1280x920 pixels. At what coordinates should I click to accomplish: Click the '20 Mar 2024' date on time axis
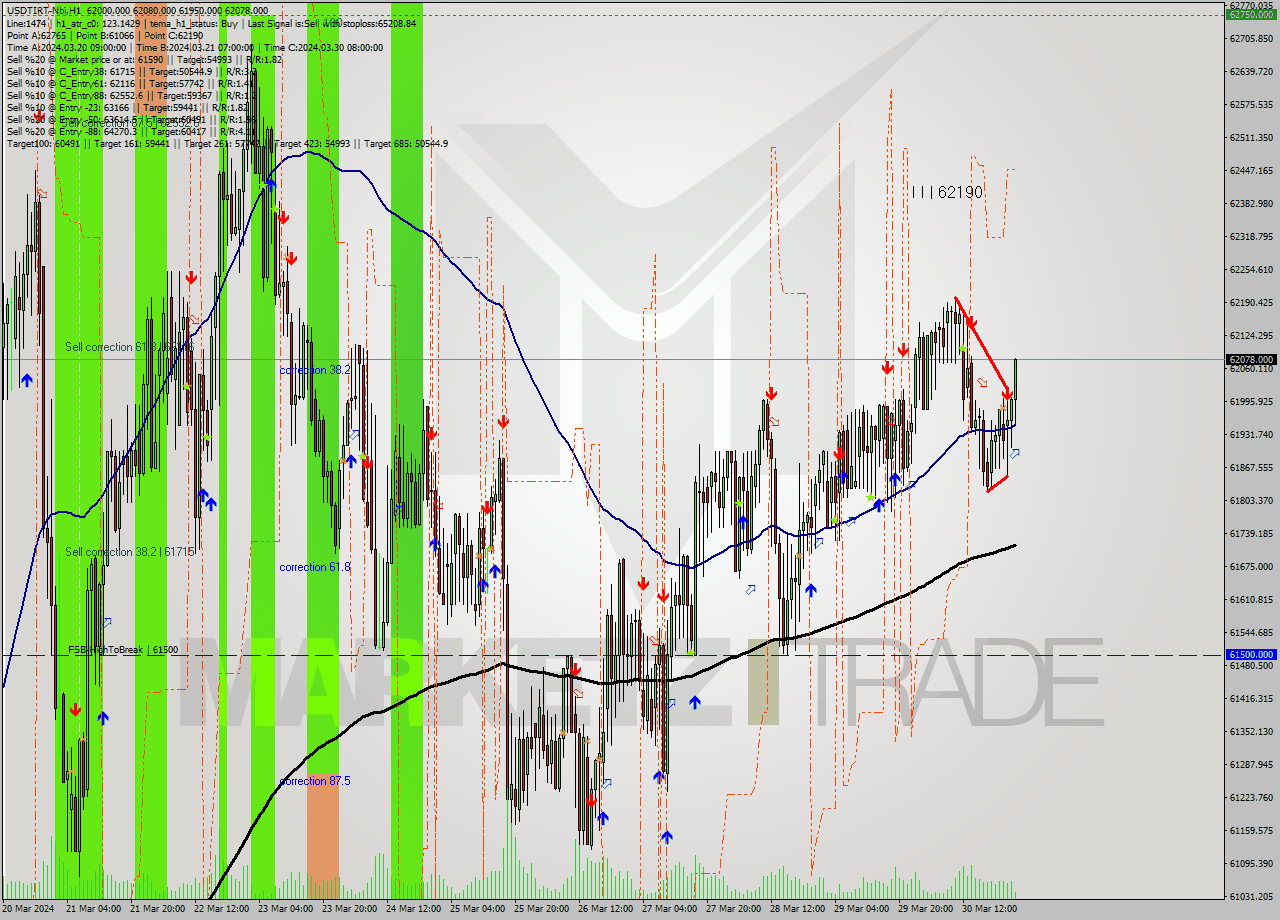click(29, 909)
